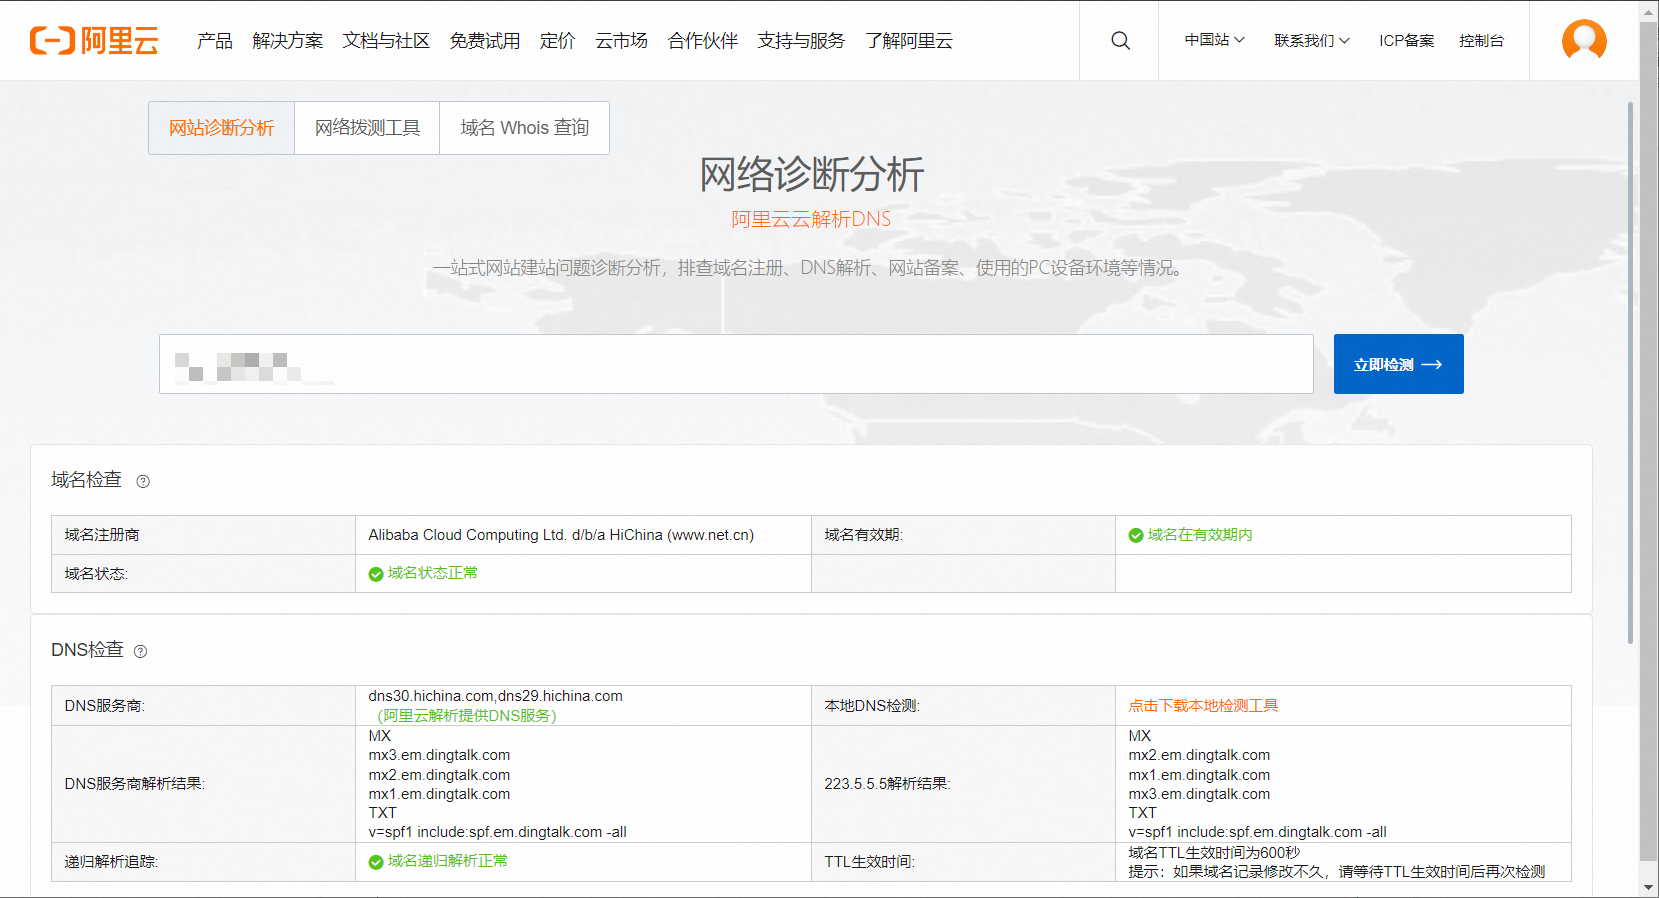Click the DNS服务商解析结果 label cell
The height and width of the screenshot is (898, 1659).
pyautogui.click(x=204, y=784)
